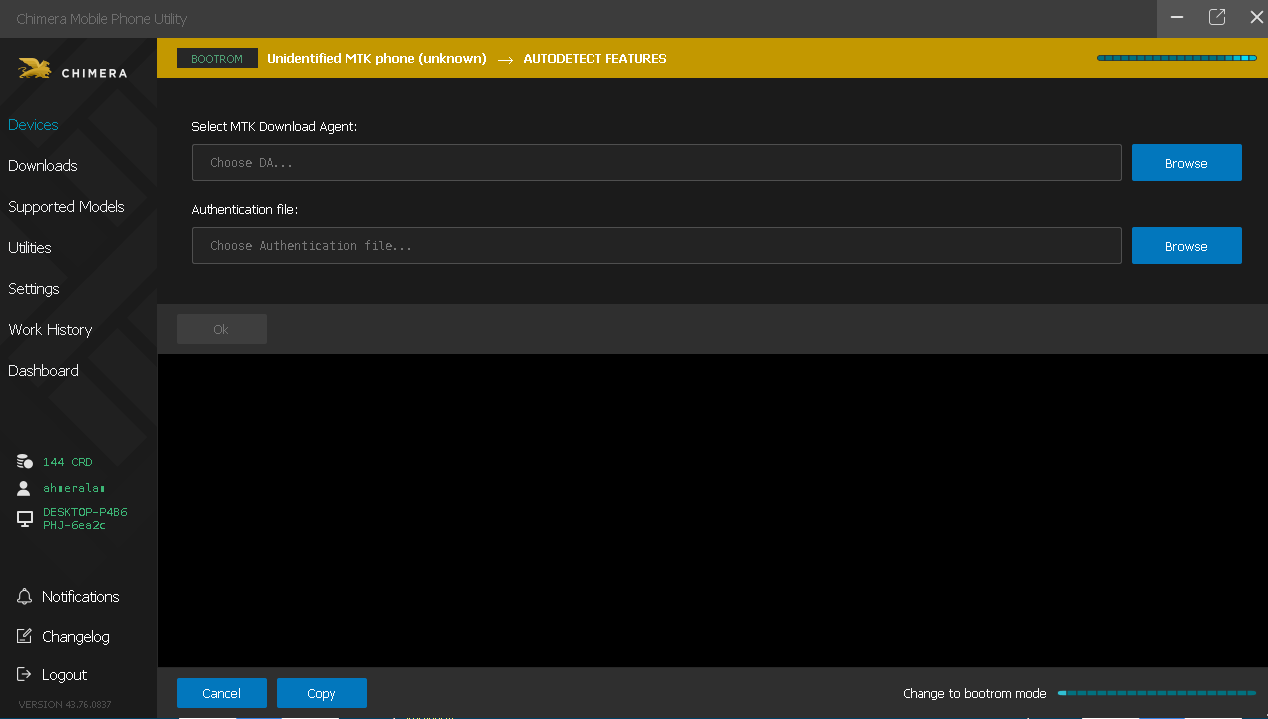Click the Notifications bell icon

(x=25, y=596)
